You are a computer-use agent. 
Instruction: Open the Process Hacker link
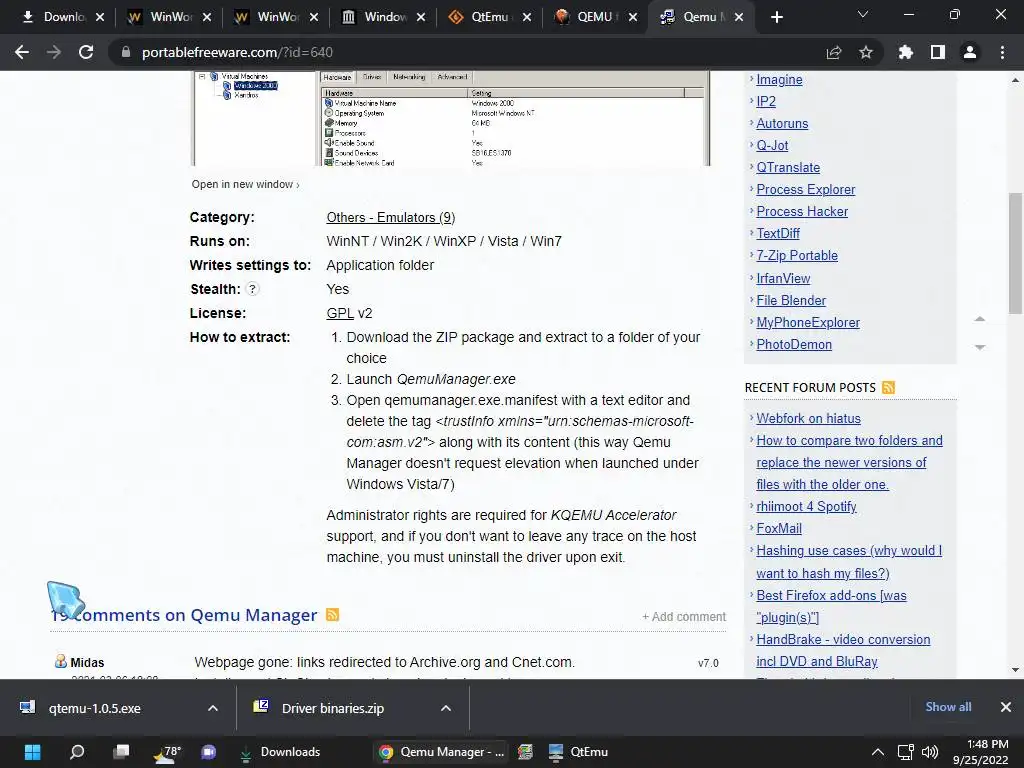point(802,212)
